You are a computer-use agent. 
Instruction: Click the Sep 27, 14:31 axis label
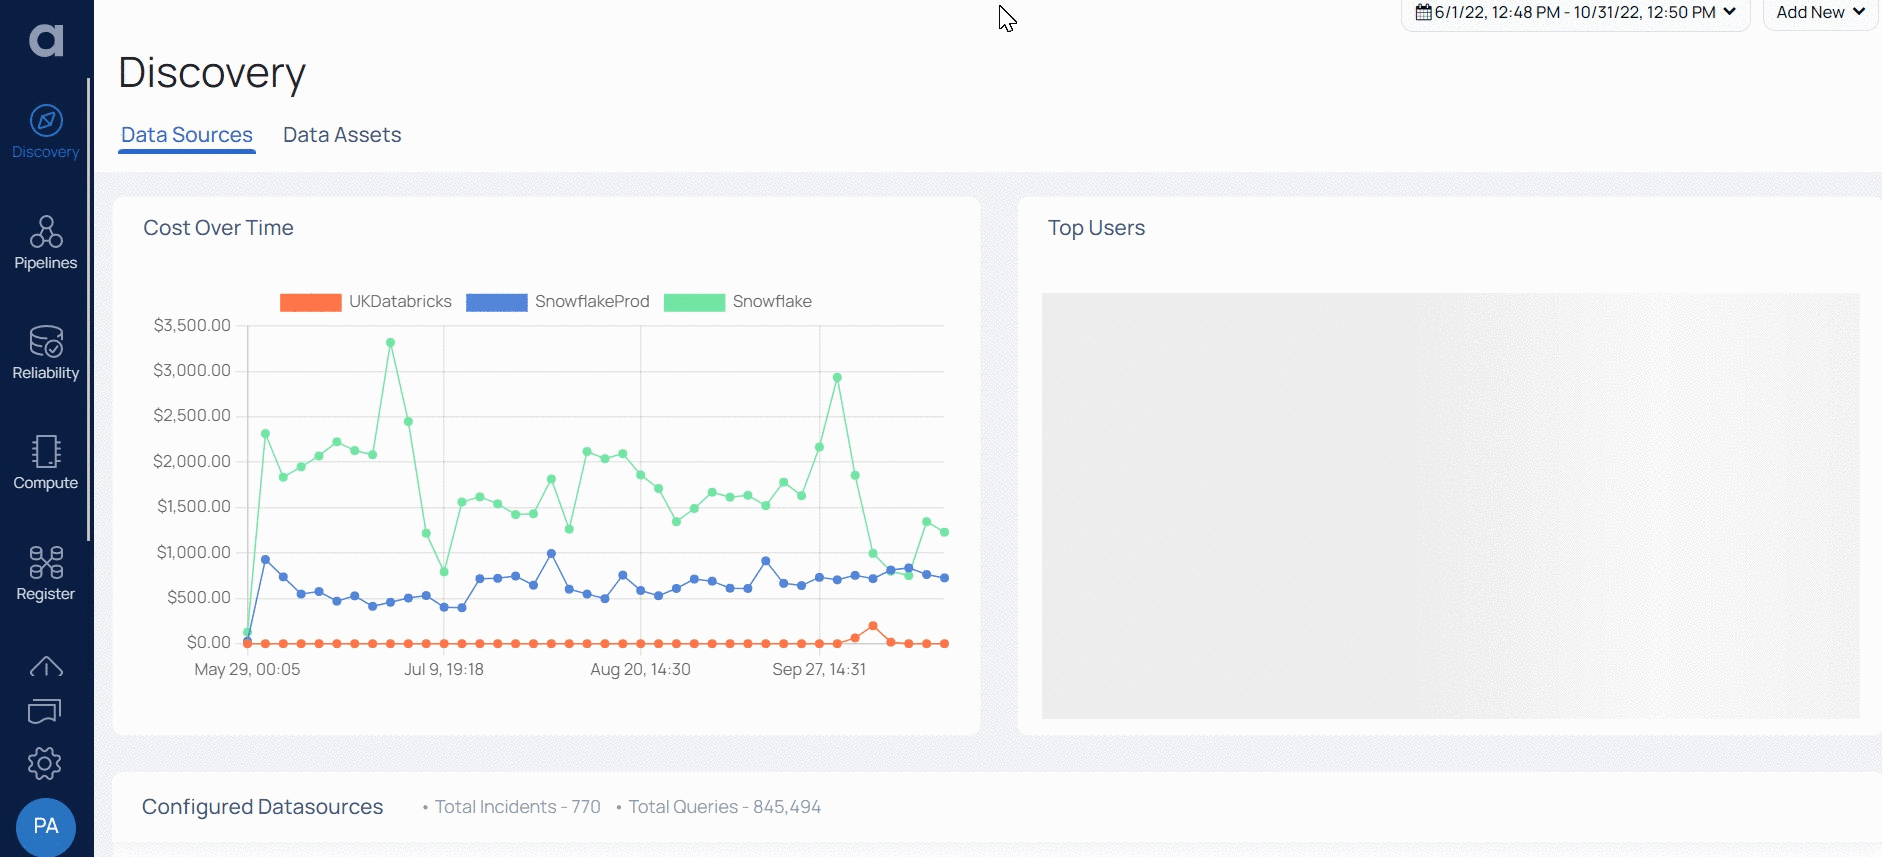click(x=819, y=670)
